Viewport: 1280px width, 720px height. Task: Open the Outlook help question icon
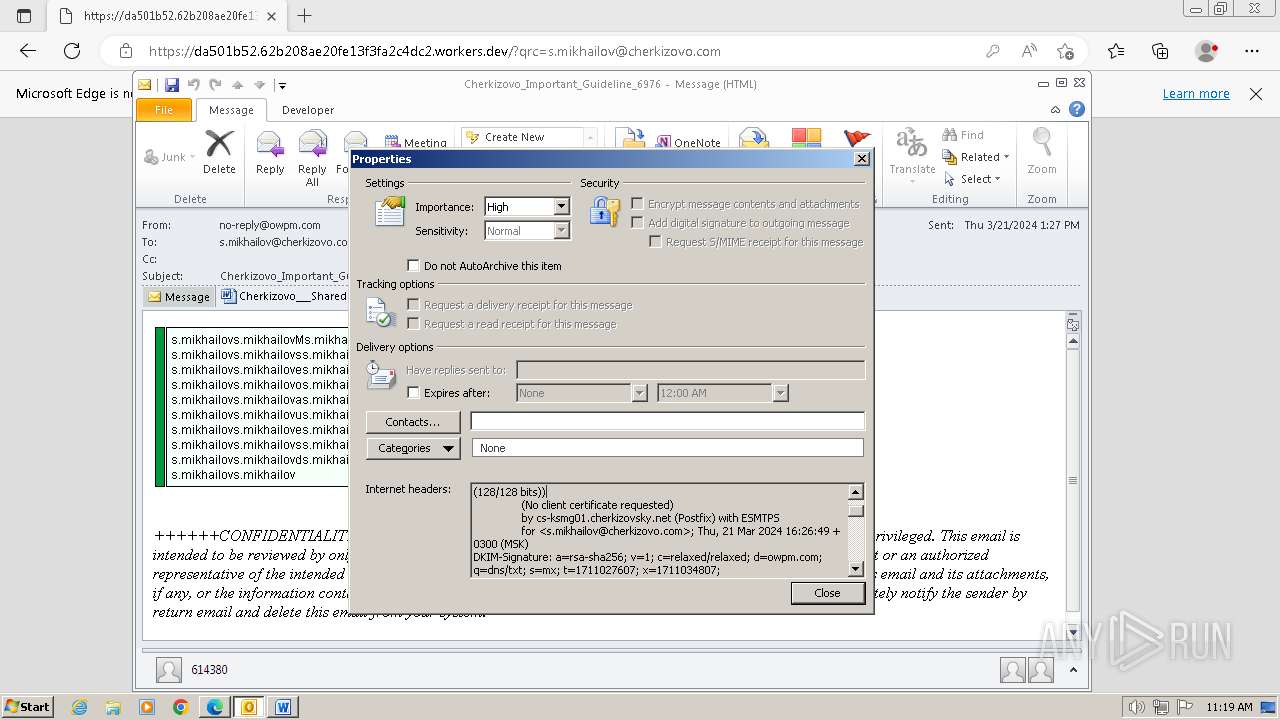click(1077, 110)
